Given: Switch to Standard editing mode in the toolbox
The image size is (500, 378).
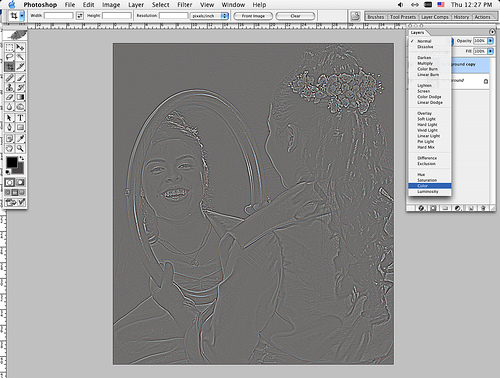Looking at the screenshot, I should click(x=9, y=182).
